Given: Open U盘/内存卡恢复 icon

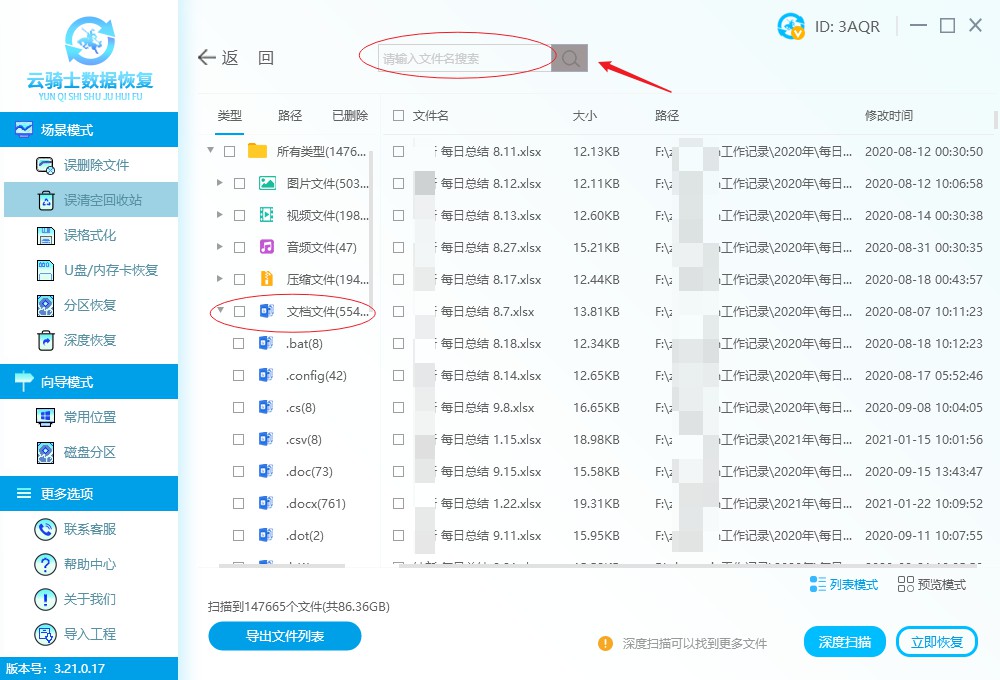Looking at the screenshot, I should [x=45, y=270].
